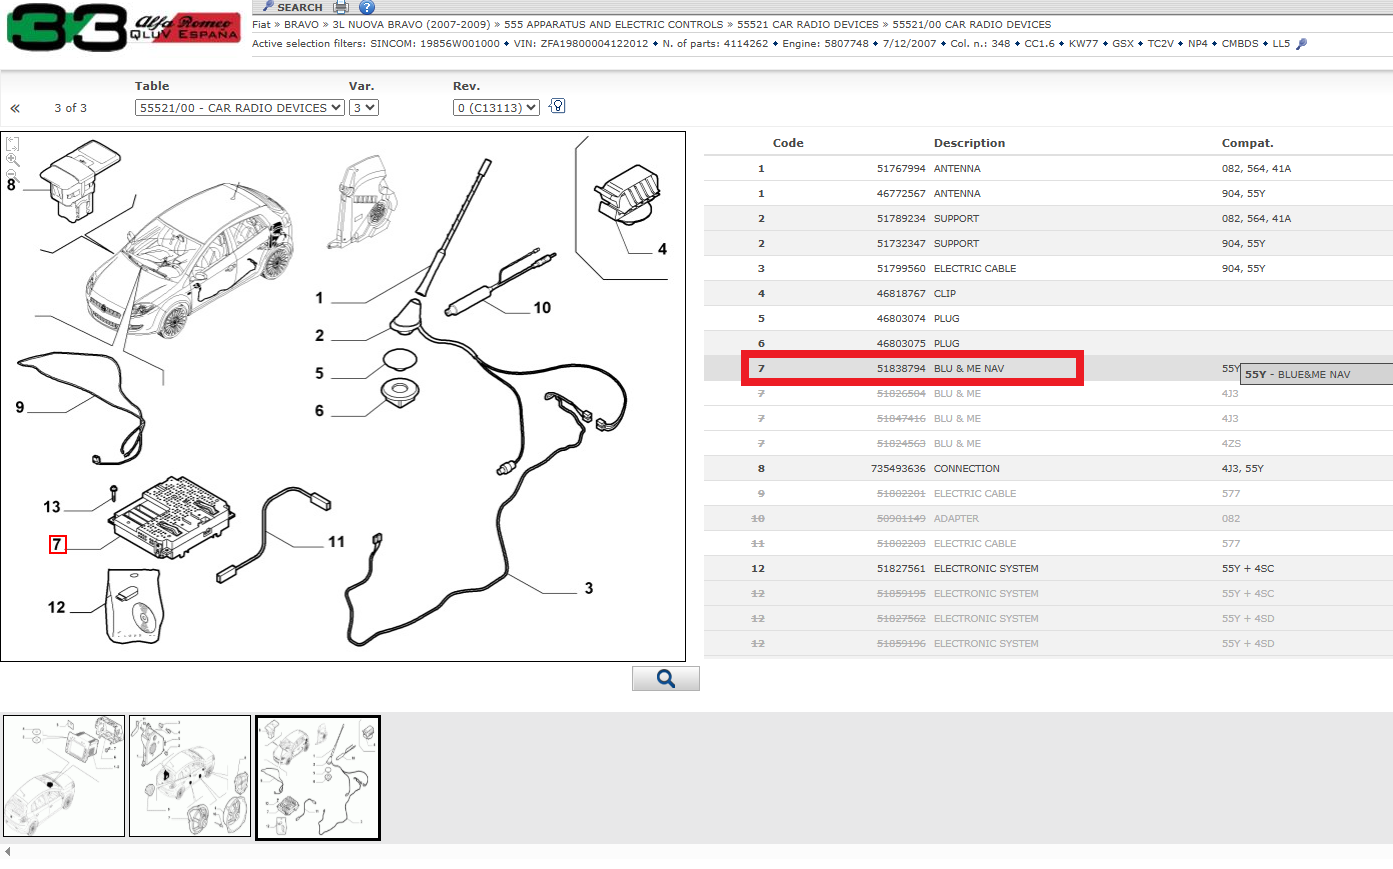Select the second diagram thumbnail with speakers
Image resolution: width=1393 pixels, height=869 pixels.
pos(190,776)
